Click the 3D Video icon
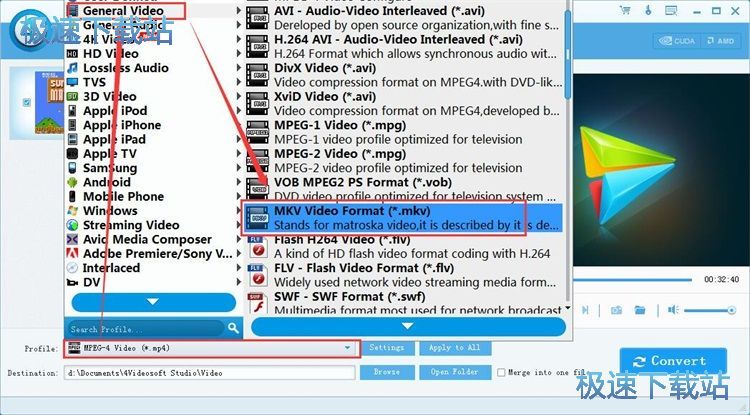Screen dimensions: 750x415 [72, 97]
